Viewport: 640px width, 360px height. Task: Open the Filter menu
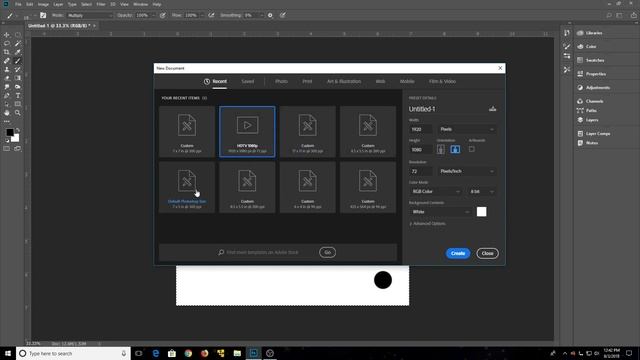click(101, 4)
